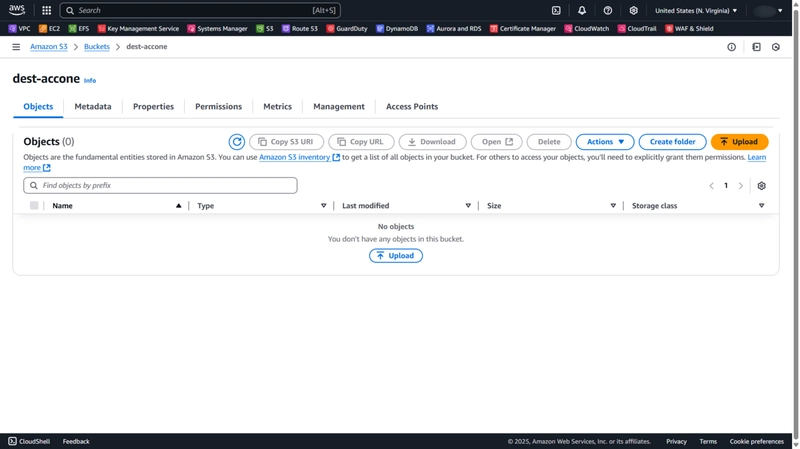
Task: Open Certificate Manager shortcut
Action: [523, 29]
